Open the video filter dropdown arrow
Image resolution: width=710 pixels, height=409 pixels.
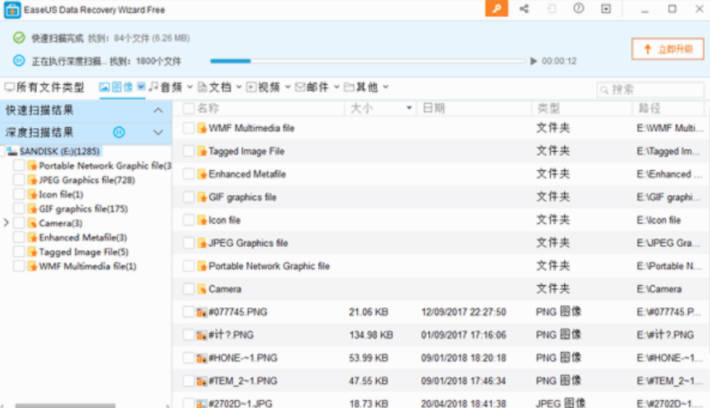click(x=287, y=87)
